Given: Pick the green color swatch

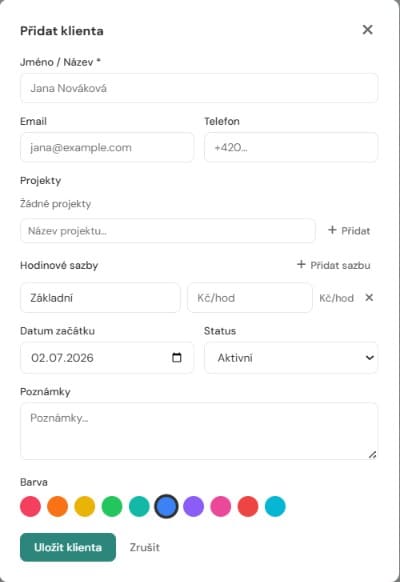Looking at the screenshot, I should 112,506.
